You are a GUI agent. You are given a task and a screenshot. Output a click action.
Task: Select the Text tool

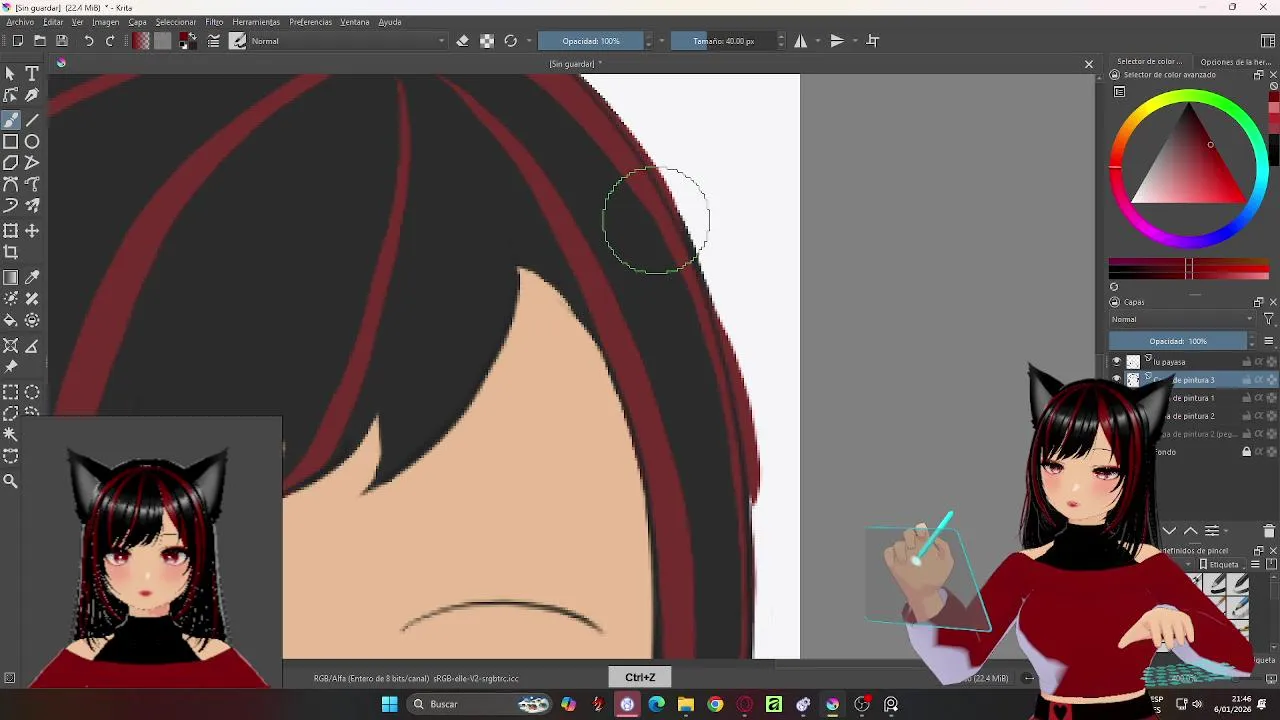coord(32,74)
